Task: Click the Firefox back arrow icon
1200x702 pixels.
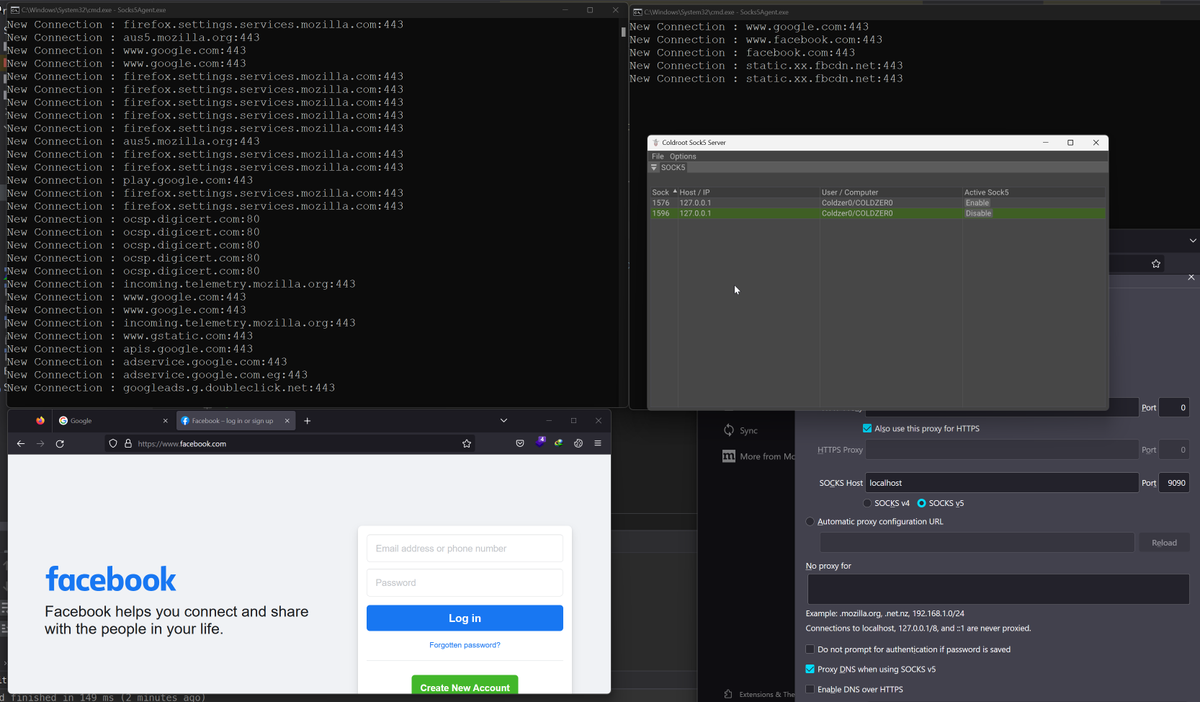Action: coord(20,443)
